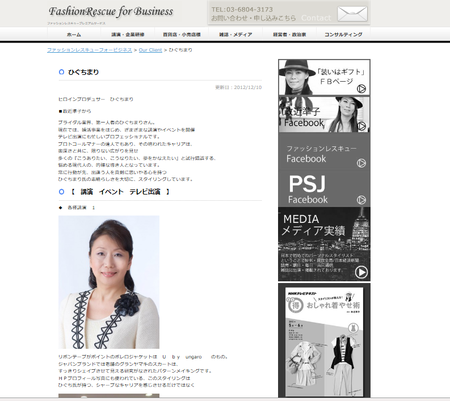Open the FashionRescue for Business logo

pyautogui.click(x=111, y=12)
